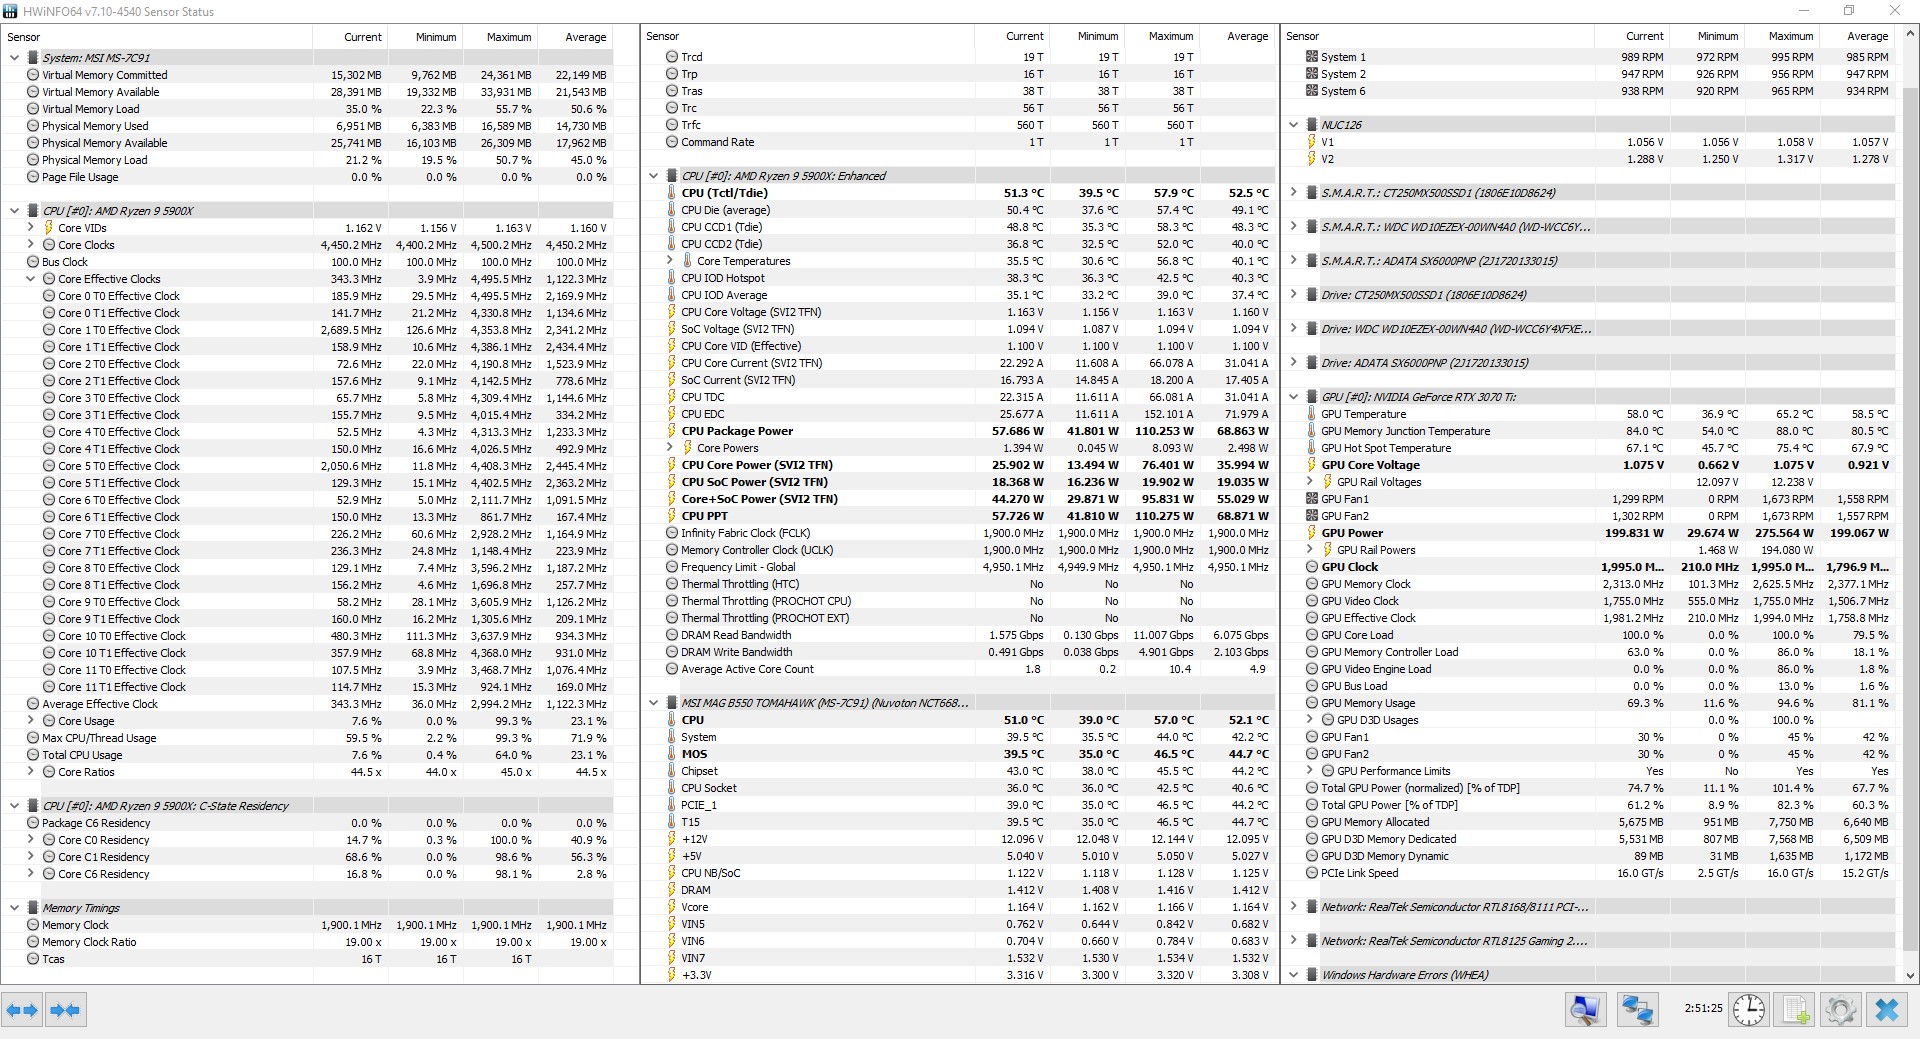The width and height of the screenshot is (1920, 1039).
Task: Open shared sensors via the two-monitors icon
Action: coord(1637,1010)
